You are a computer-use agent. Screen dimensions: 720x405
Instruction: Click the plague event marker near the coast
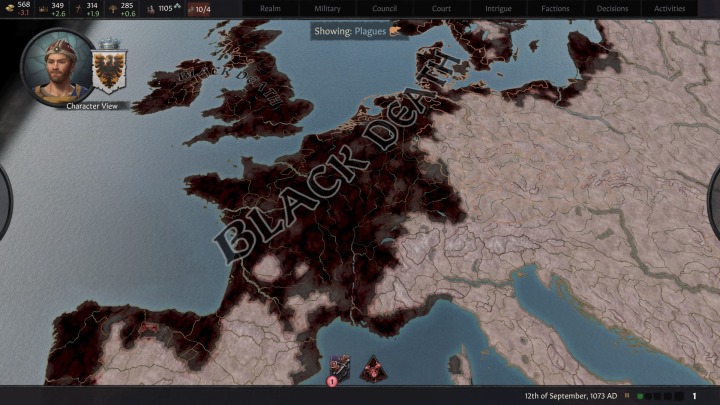point(374,368)
